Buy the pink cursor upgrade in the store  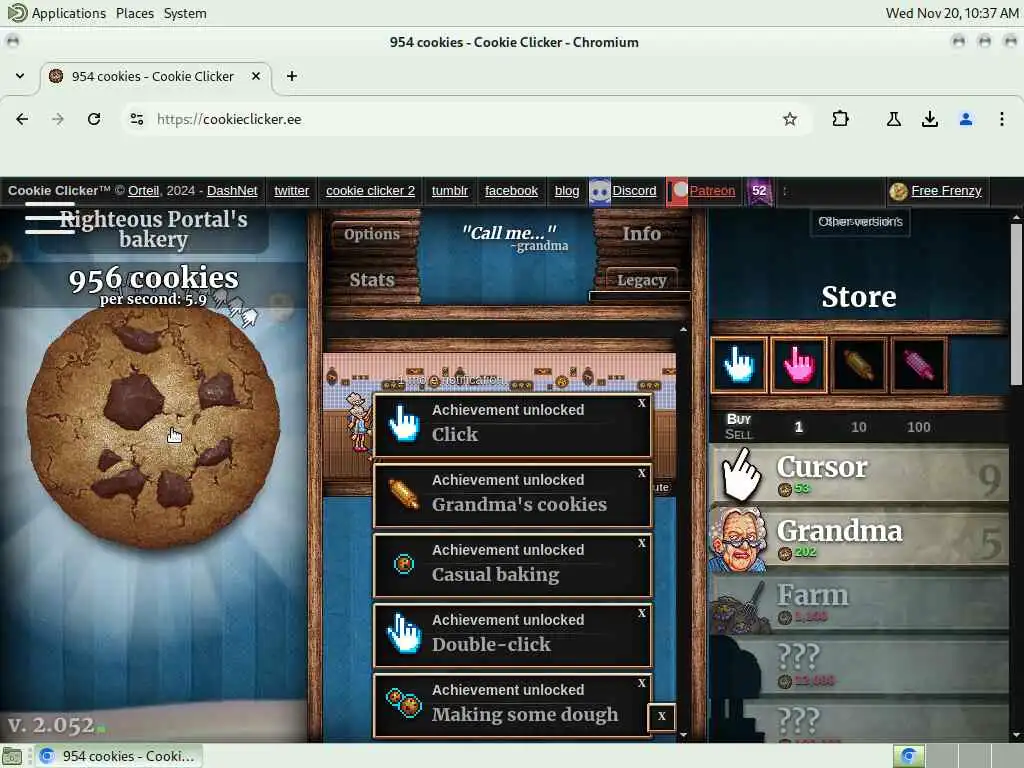pos(799,364)
